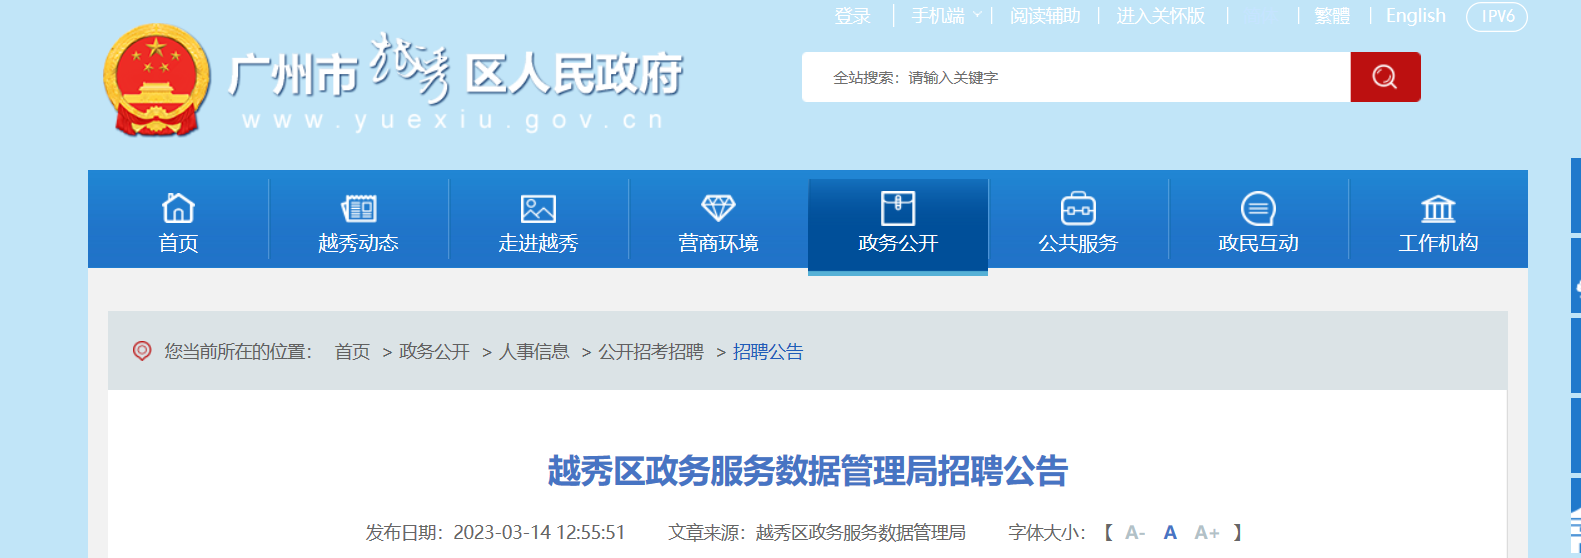Image resolution: width=1581 pixels, height=558 pixels.
Task: Click the source text 越秀区政务服务数据管理局
Action: [860, 533]
